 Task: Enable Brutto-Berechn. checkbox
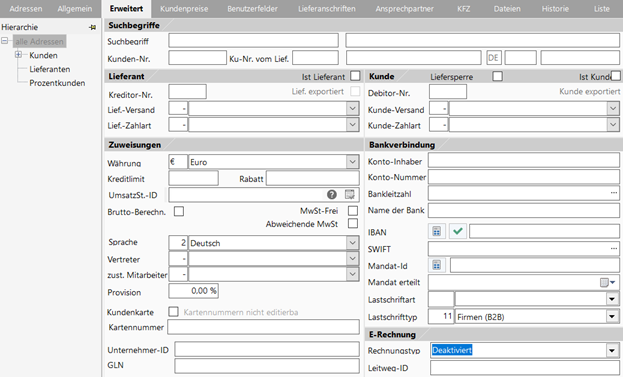click(179, 211)
